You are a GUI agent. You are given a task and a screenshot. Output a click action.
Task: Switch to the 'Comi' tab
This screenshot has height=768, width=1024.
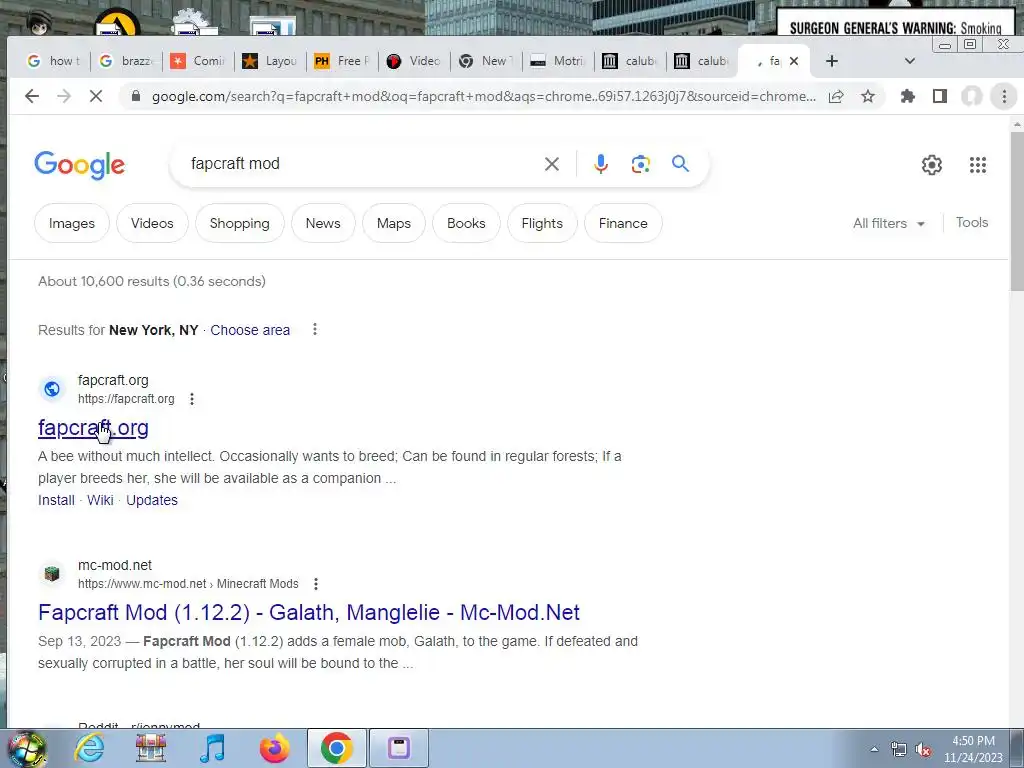(x=197, y=61)
